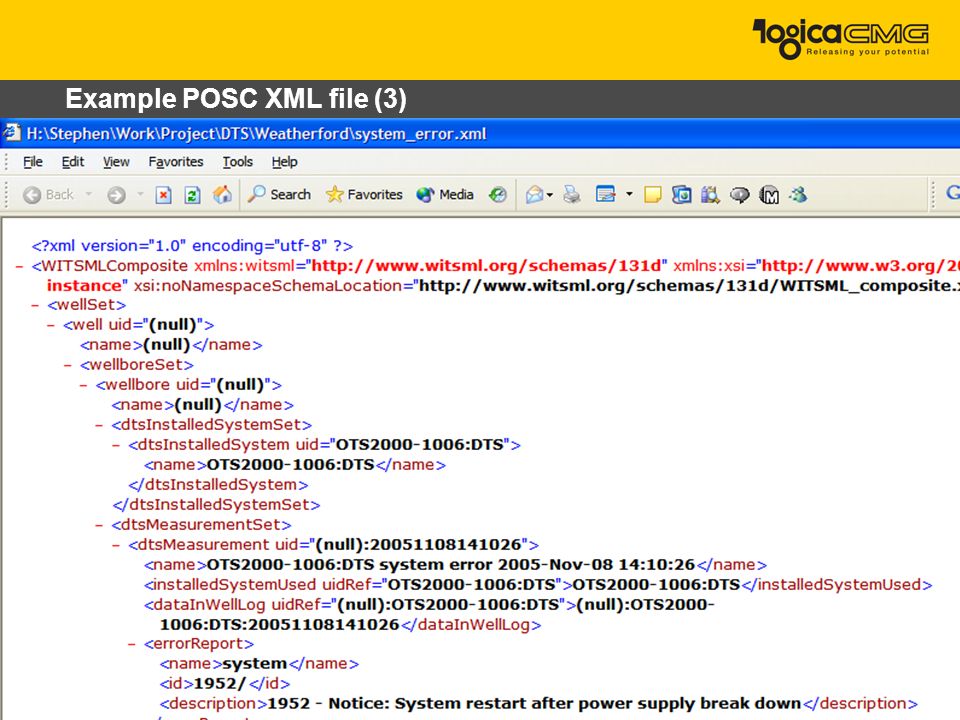960x720 pixels.
Task: Click the yellow note Discuss icon
Action: pyautogui.click(x=653, y=195)
